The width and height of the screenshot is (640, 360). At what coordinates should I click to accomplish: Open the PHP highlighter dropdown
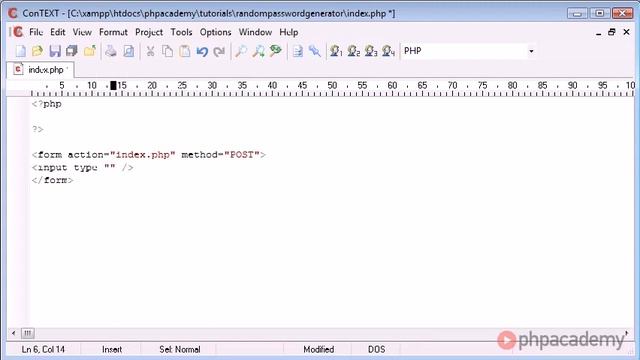(x=531, y=51)
